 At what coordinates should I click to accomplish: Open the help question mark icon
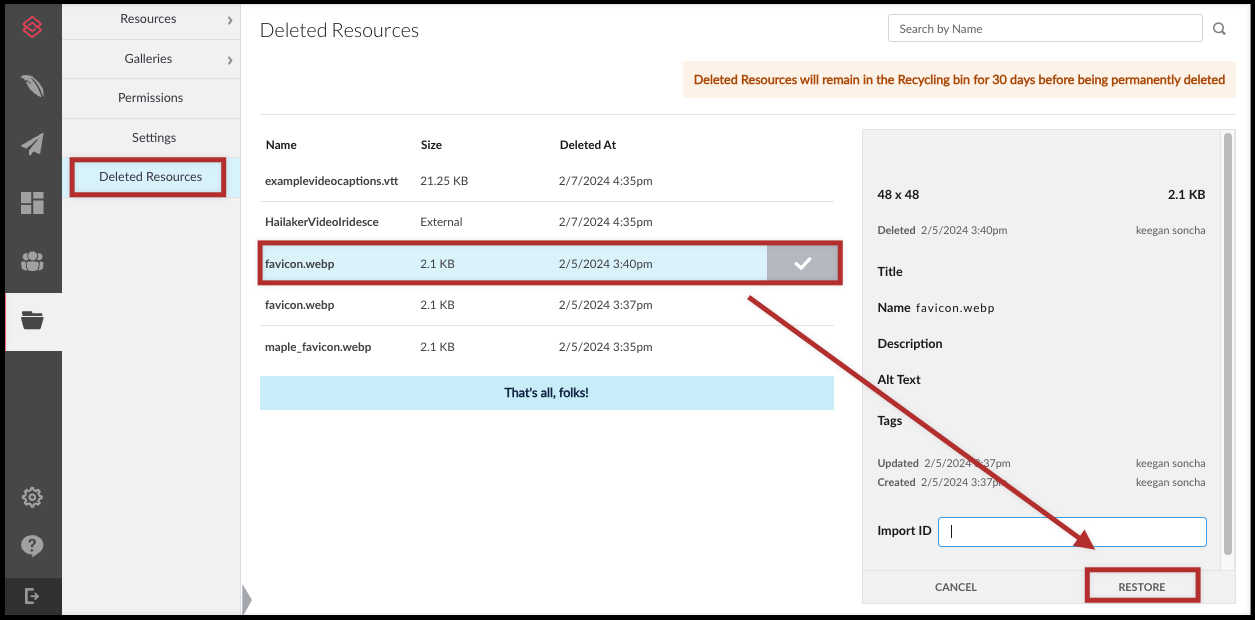[x=32, y=546]
